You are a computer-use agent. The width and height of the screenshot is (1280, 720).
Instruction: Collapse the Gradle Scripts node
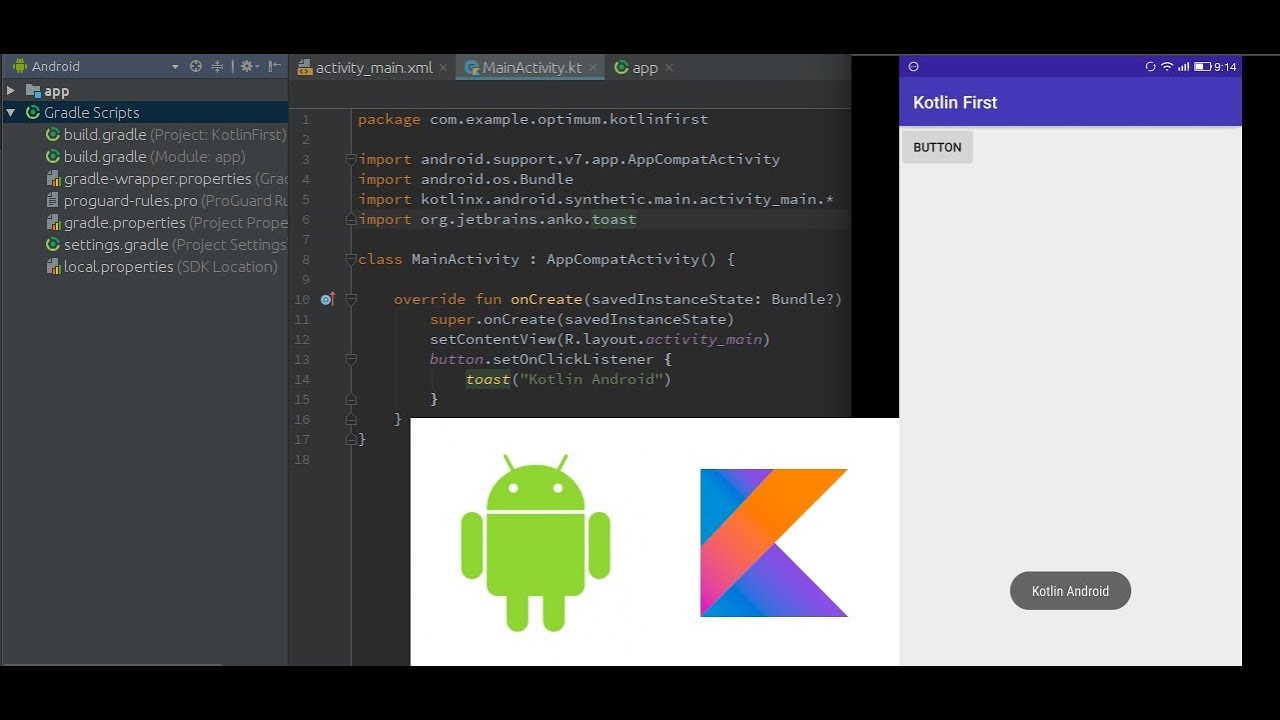(x=11, y=113)
